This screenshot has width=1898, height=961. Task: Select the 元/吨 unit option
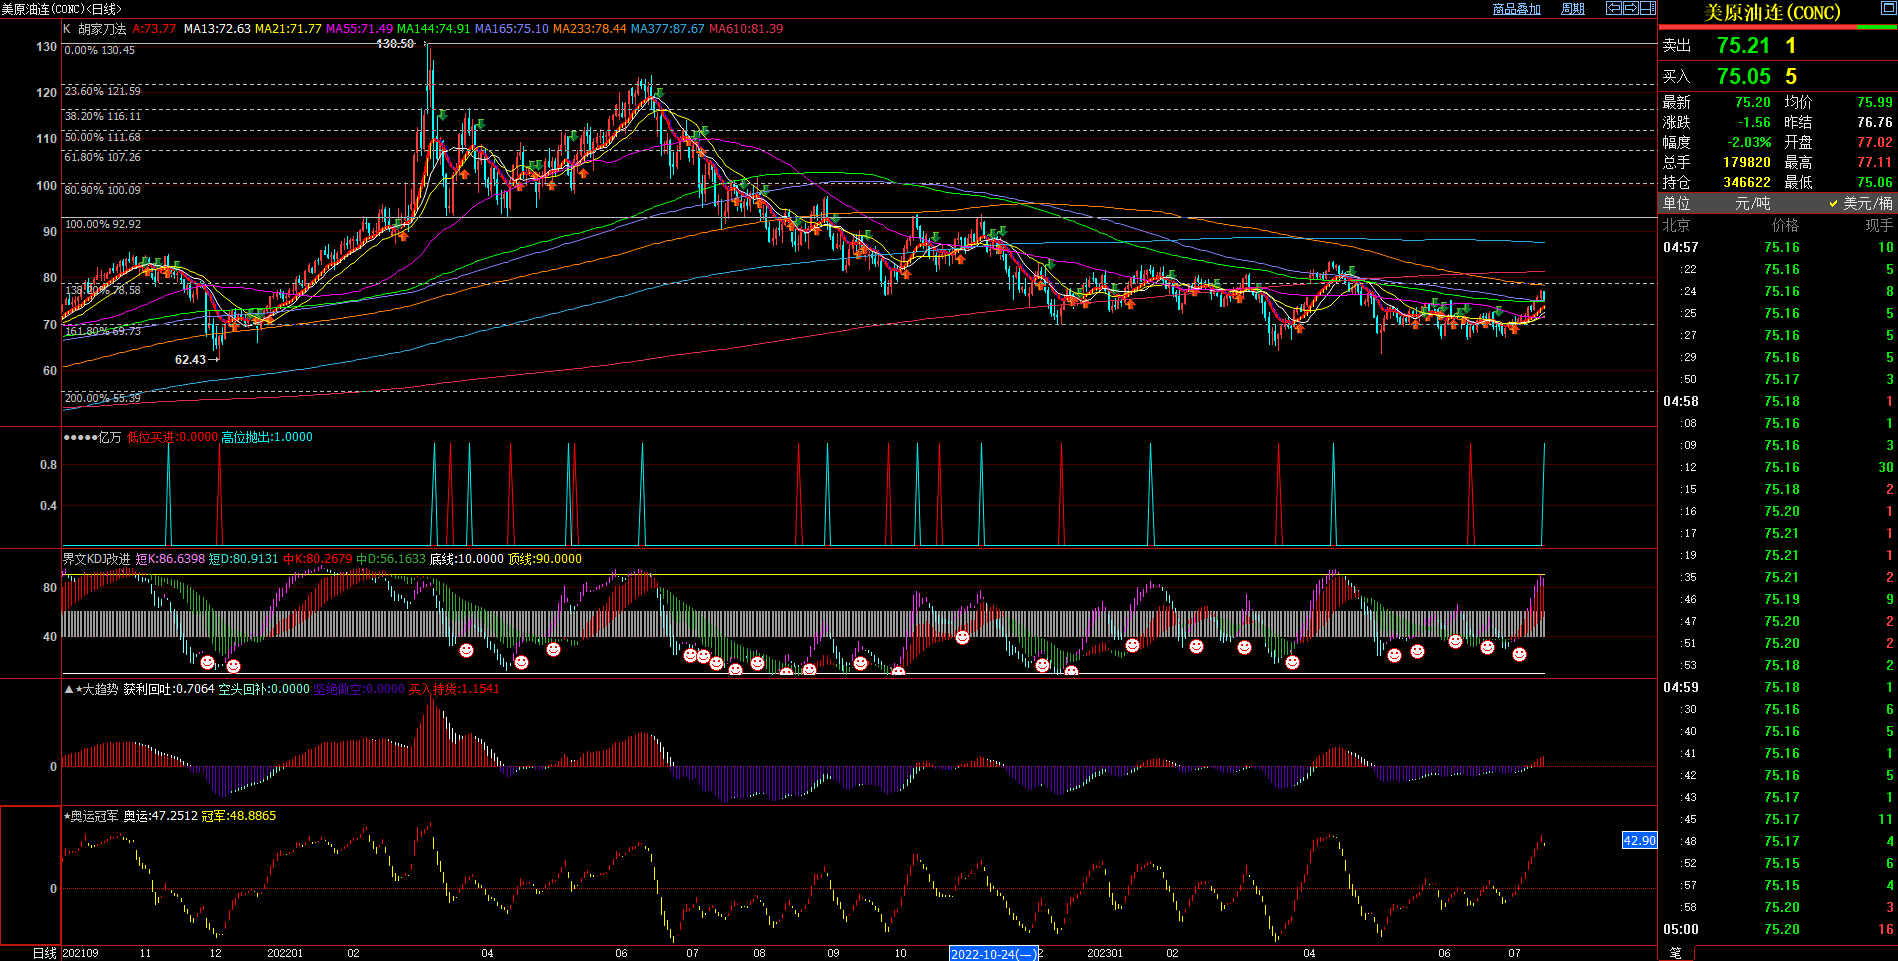click(1752, 203)
